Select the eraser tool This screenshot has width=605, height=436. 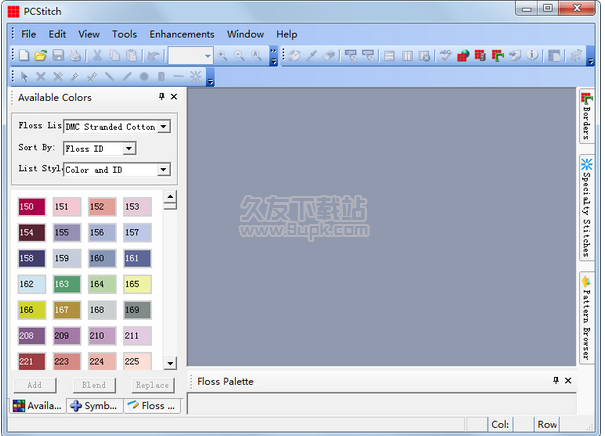[x=328, y=56]
